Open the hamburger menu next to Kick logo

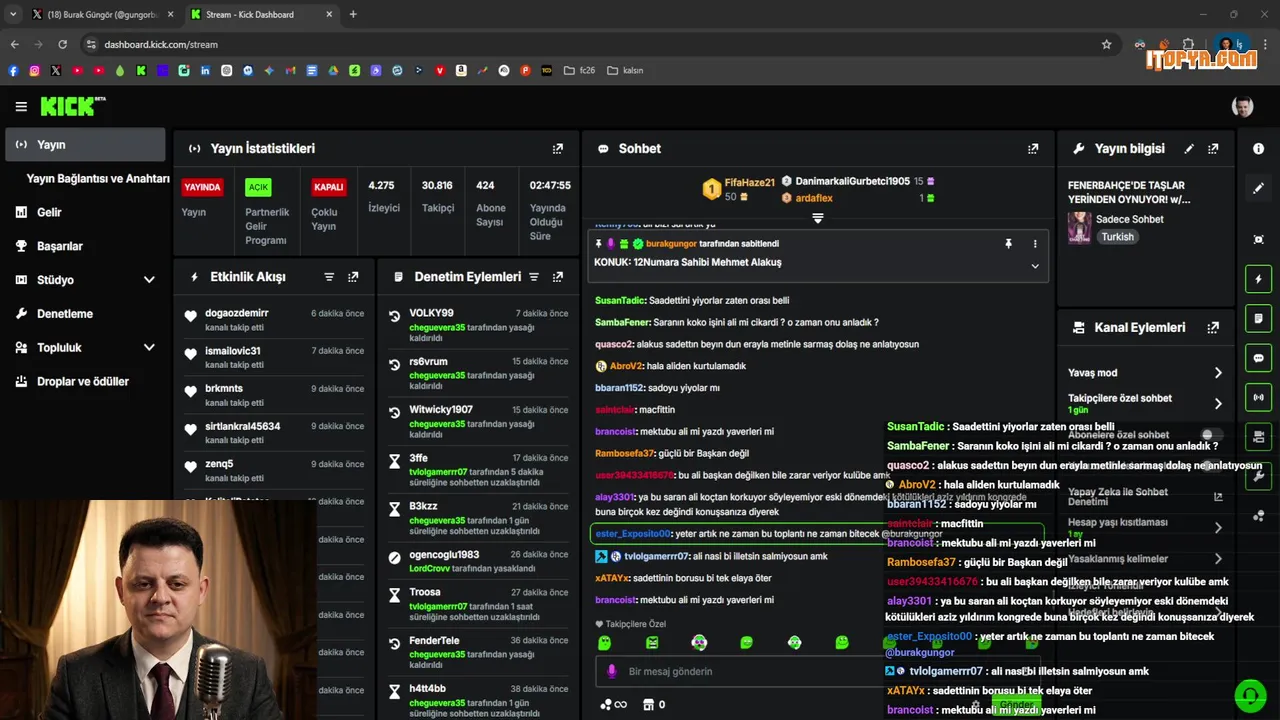pos(21,106)
